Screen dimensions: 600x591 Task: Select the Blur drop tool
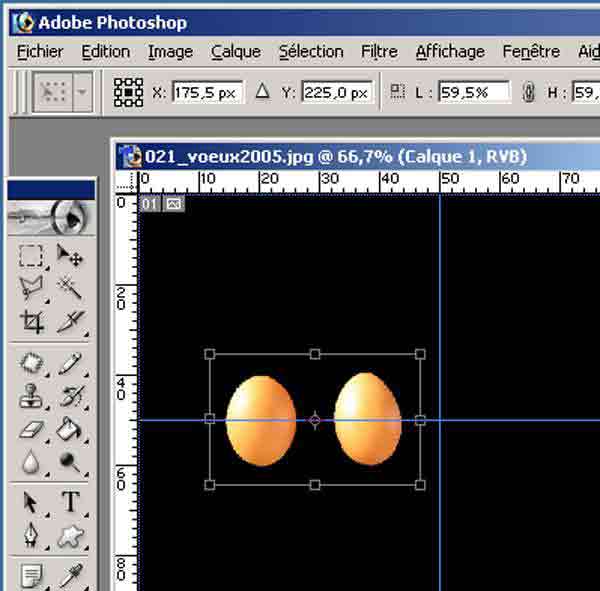click(x=31, y=462)
